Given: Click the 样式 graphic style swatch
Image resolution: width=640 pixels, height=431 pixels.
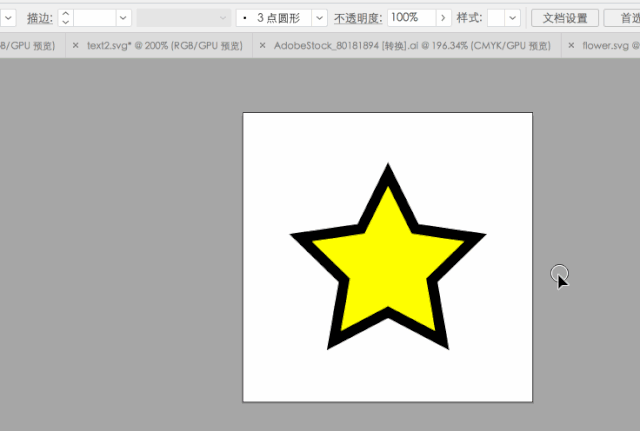Looking at the screenshot, I should (x=496, y=18).
